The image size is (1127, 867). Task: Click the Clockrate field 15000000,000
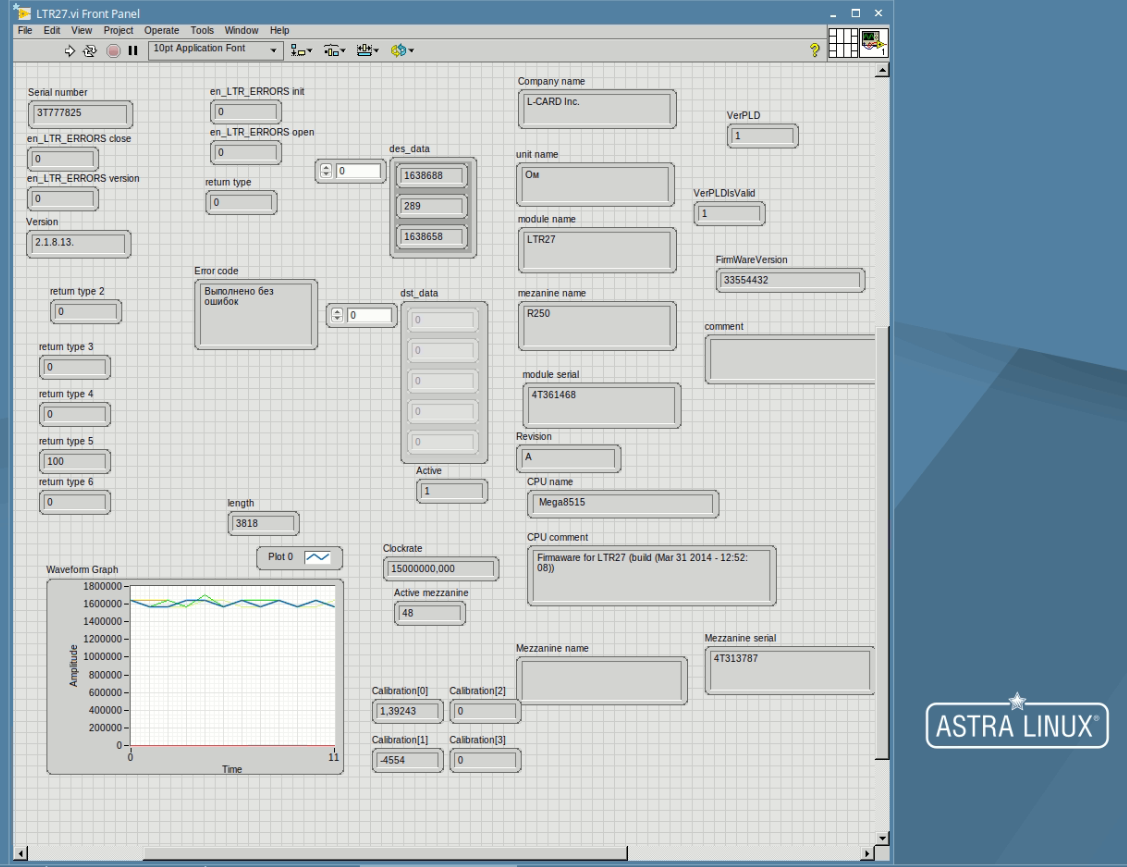click(441, 569)
